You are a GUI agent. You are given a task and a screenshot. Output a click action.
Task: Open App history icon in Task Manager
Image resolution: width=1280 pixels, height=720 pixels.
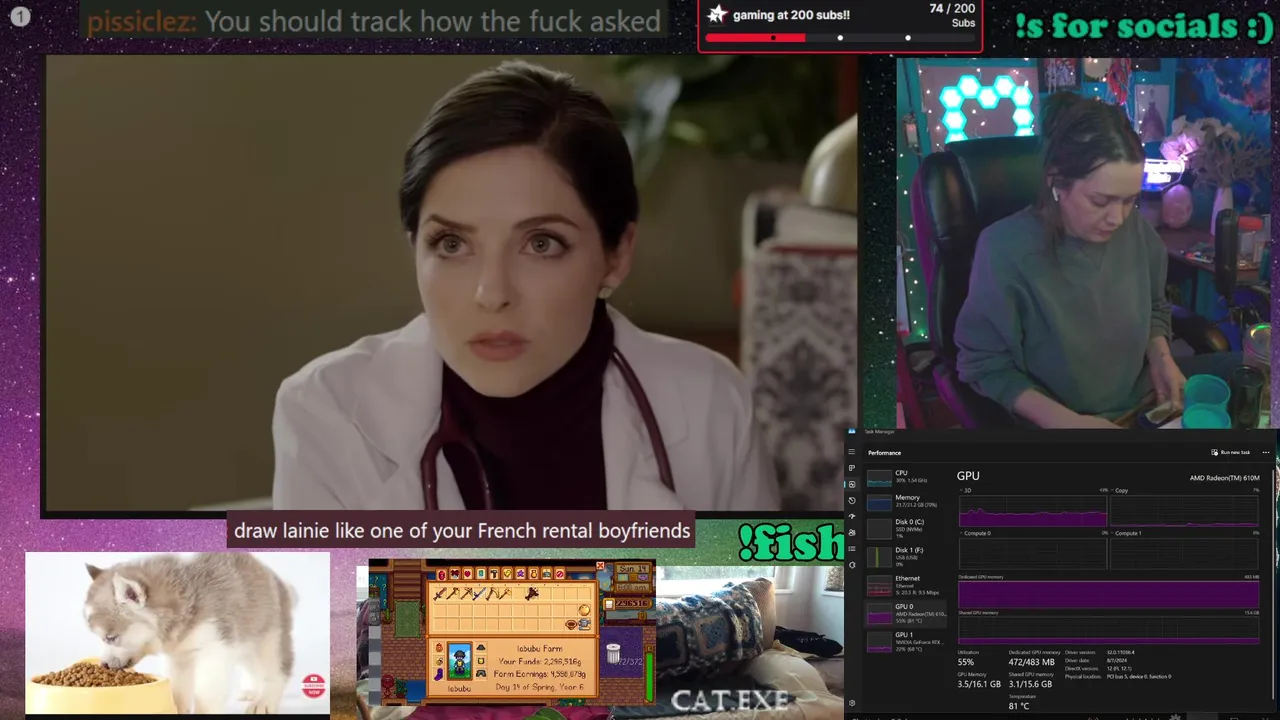852,500
